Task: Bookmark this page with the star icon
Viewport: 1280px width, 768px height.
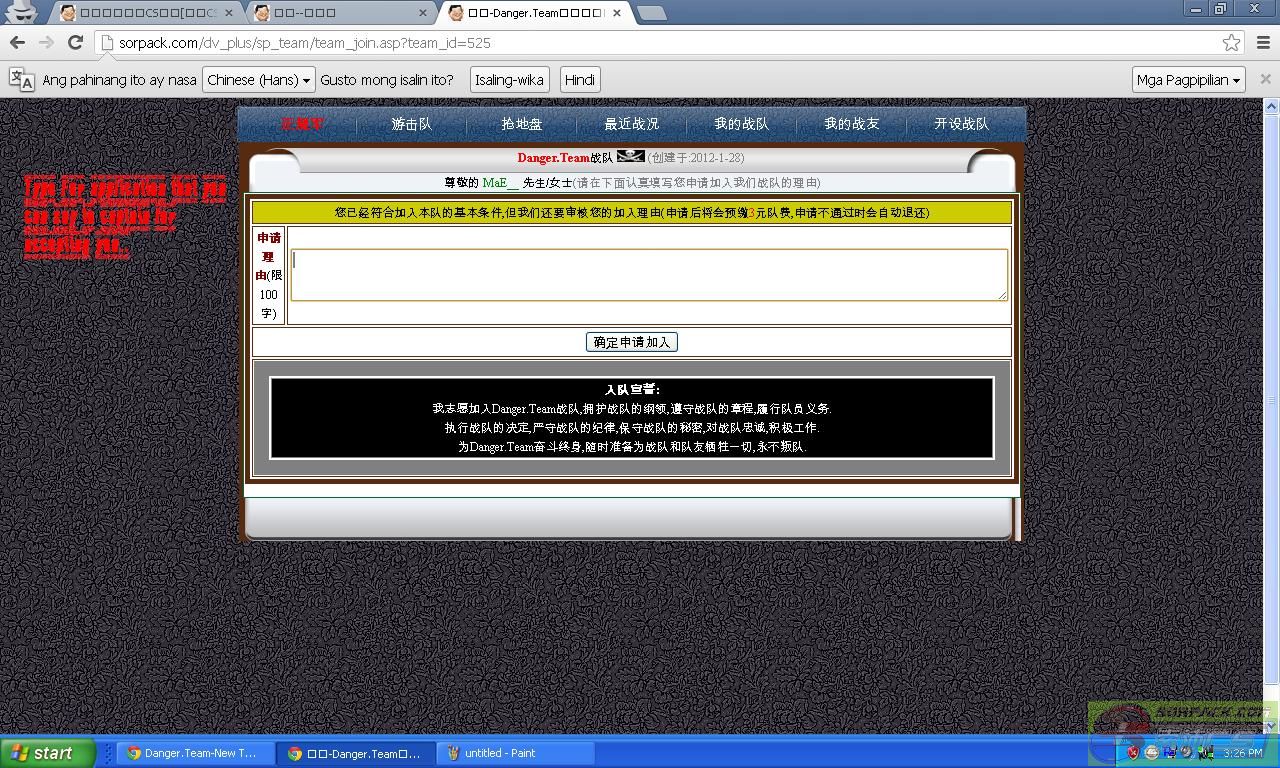Action: click(1231, 43)
